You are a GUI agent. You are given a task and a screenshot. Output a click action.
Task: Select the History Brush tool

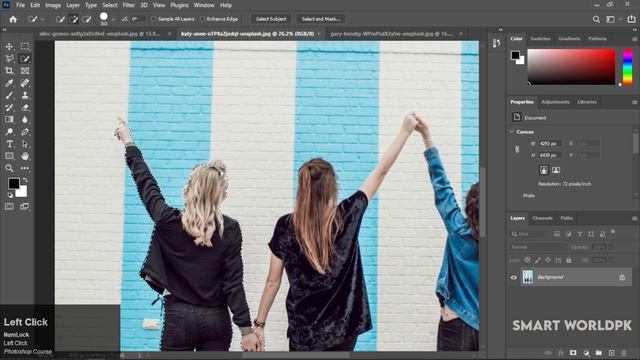(x=9, y=108)
